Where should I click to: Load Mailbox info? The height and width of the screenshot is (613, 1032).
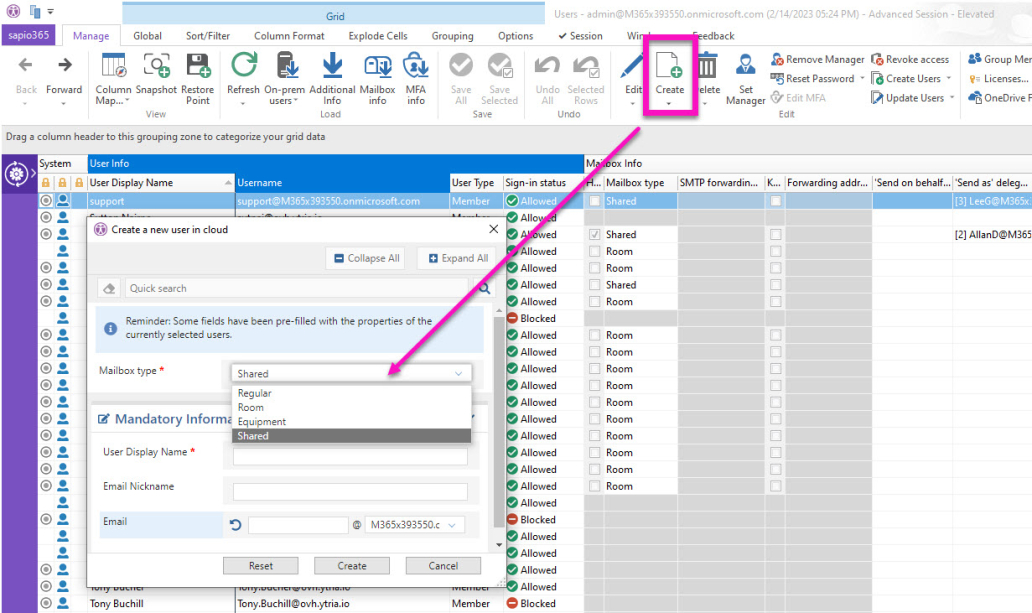tap(377, 78)
